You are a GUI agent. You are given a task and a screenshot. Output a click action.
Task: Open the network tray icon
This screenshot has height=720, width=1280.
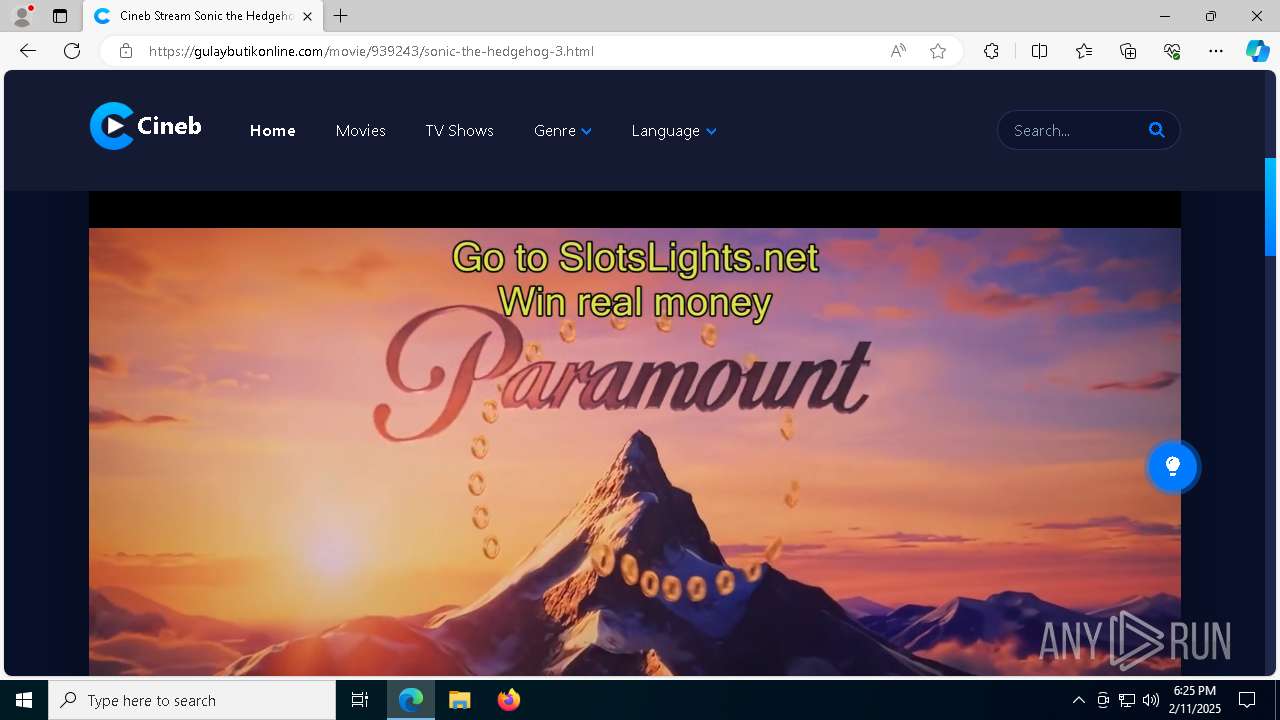1127,700
